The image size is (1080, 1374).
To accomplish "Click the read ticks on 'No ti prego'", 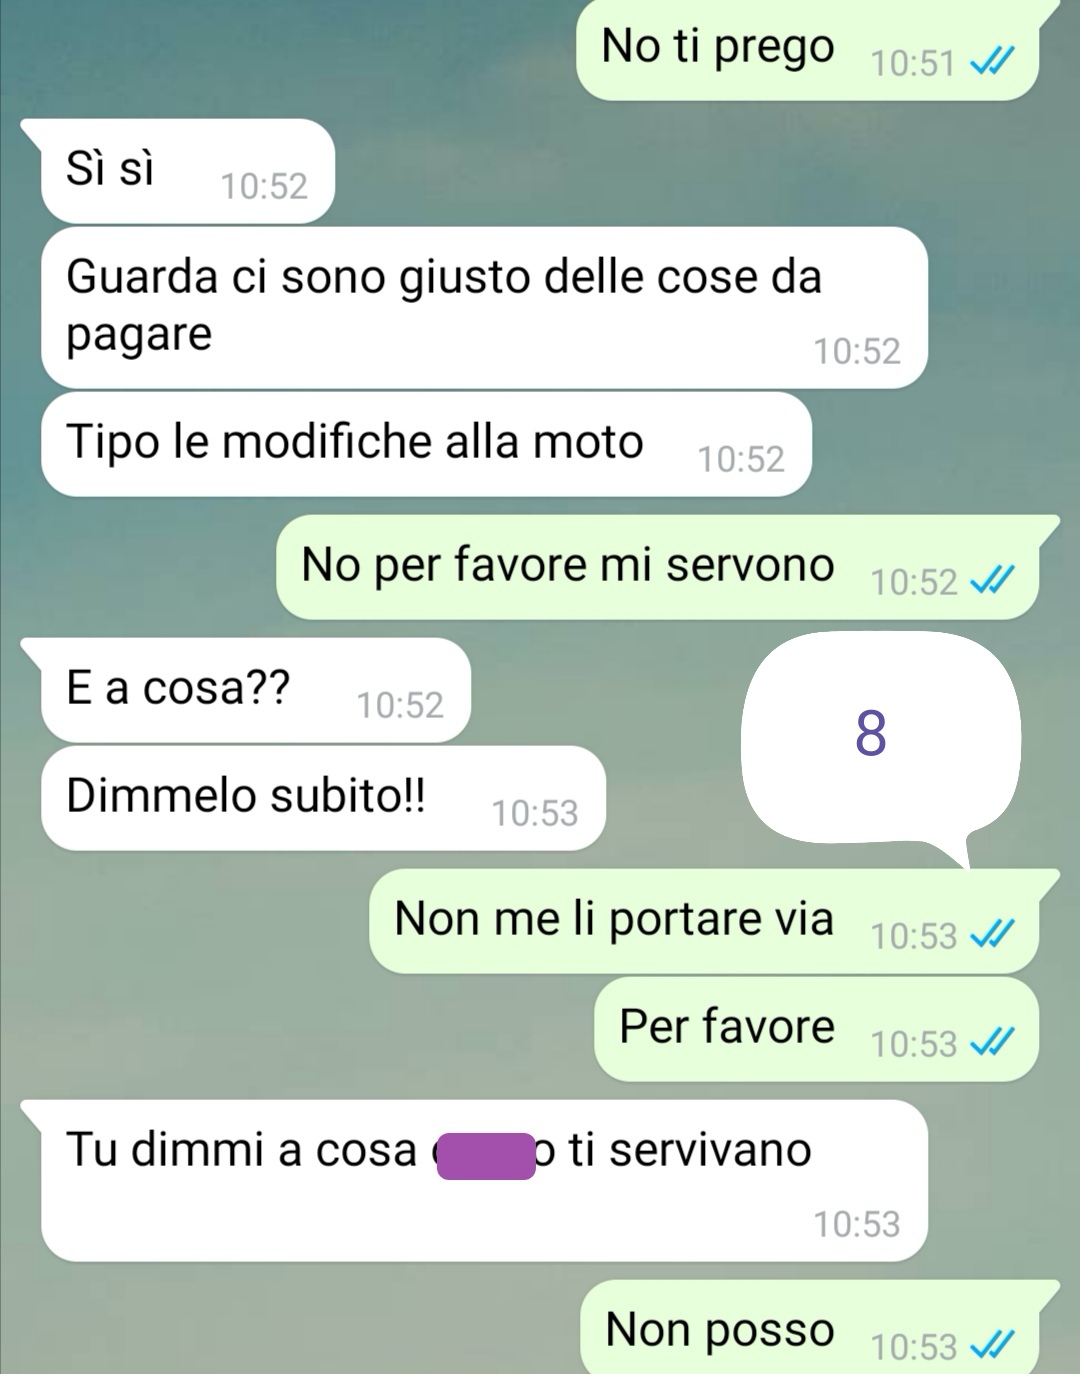I will [993, 63].
